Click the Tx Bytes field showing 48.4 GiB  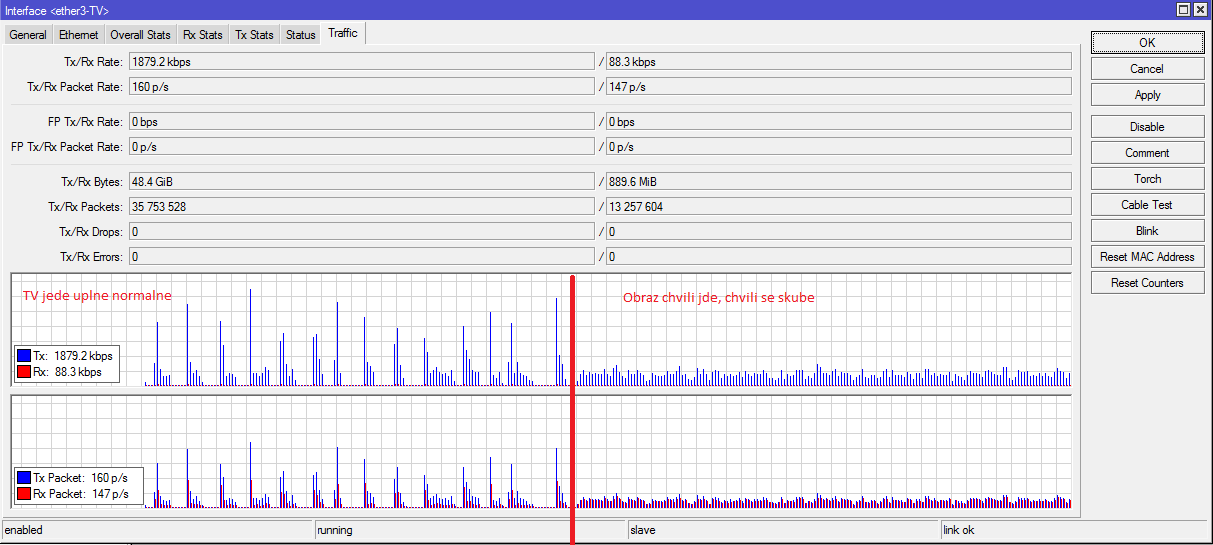pos(361,181)
